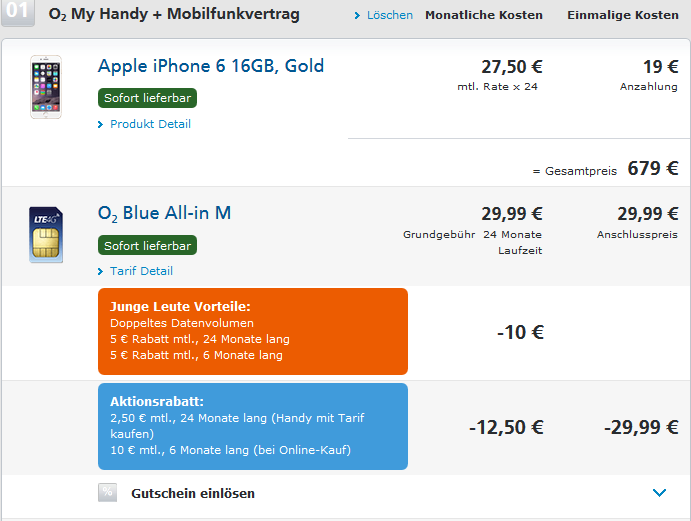691x521 pixels.
Task: Open Apple iPhone 6 16GB, Gold title
Action: 211,66
